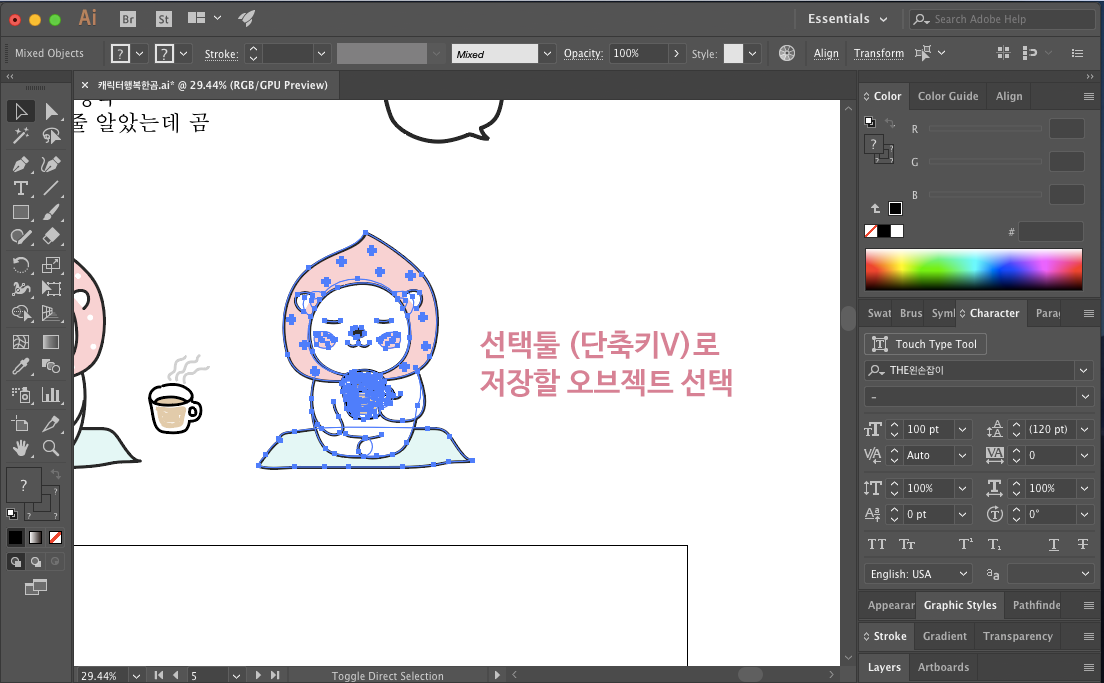Click the Align link in control bar
Viewport: 1104px width, 683px height.
(x=826, y=54)
